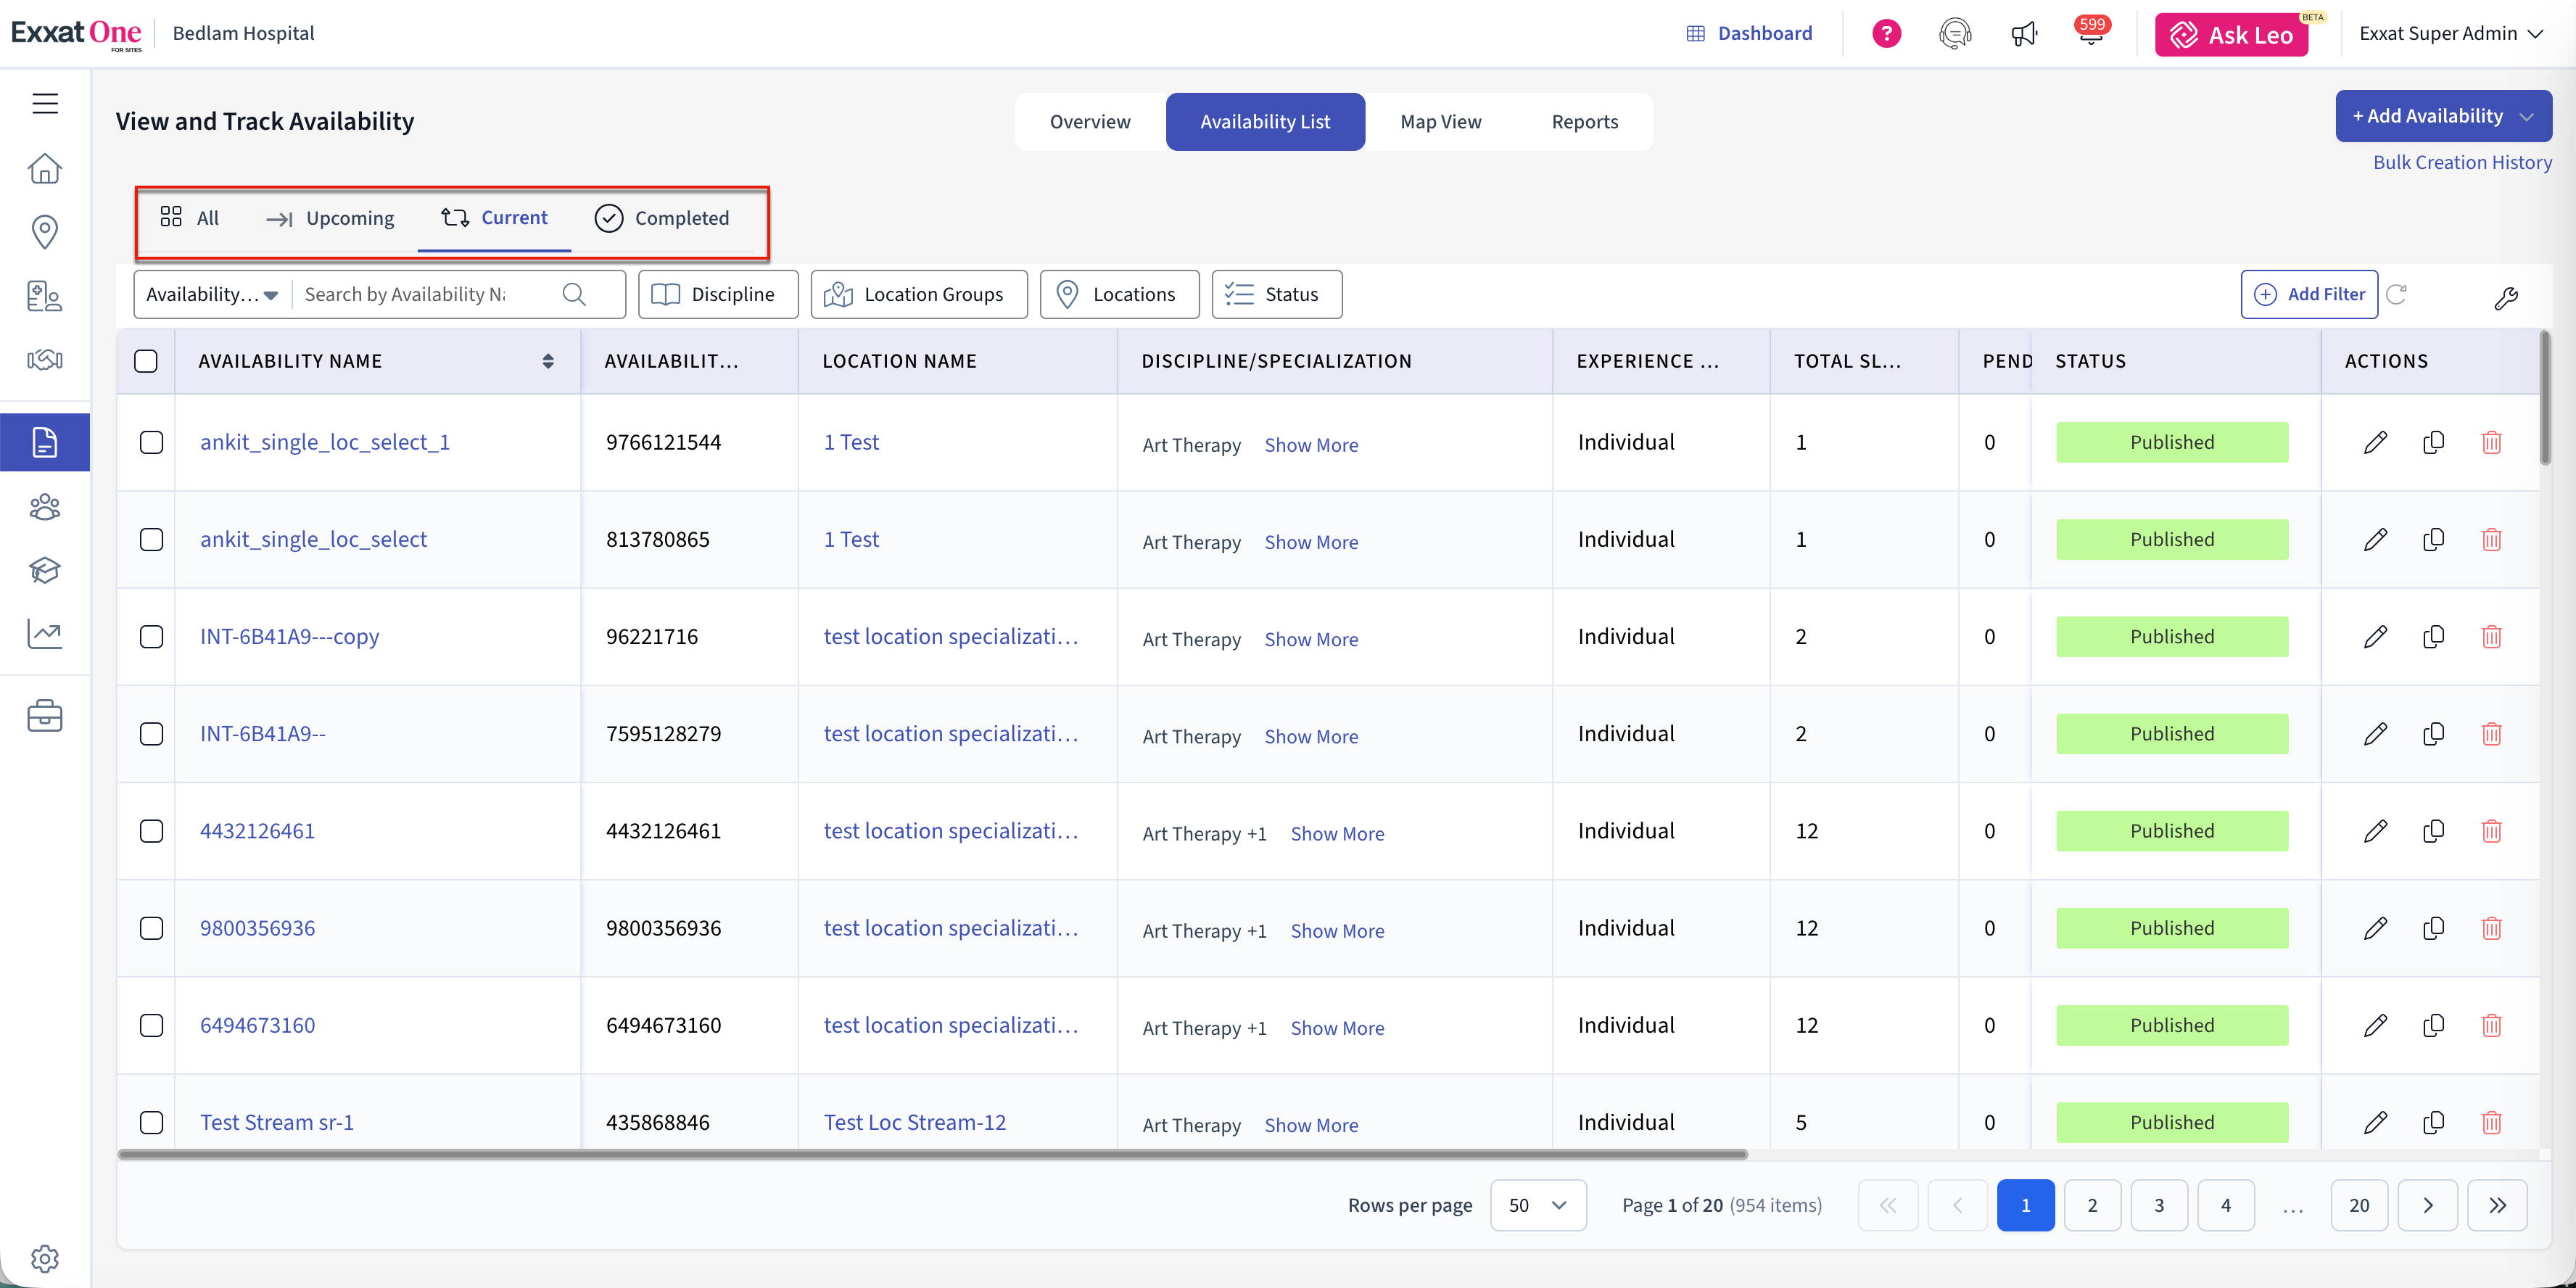Delete INT-6B41A9---copy row via trash icon

click(2491, 637)
